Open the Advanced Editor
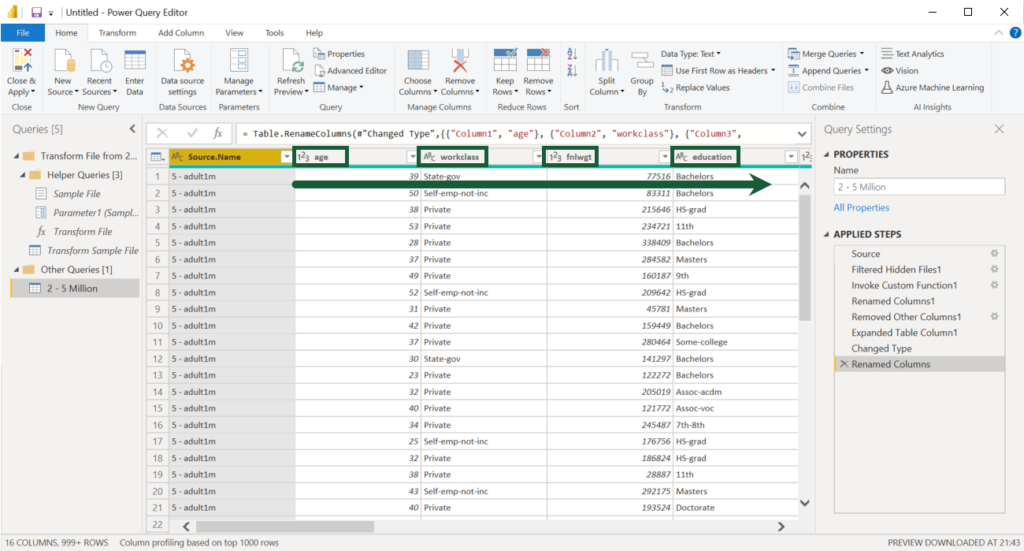This screenshot has height=551, width=1024. [x=350, y=71]
